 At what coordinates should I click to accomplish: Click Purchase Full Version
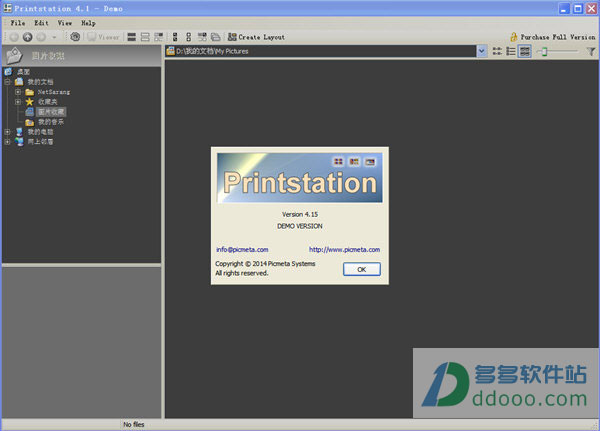pyautogui.click(x=553, y=37)
